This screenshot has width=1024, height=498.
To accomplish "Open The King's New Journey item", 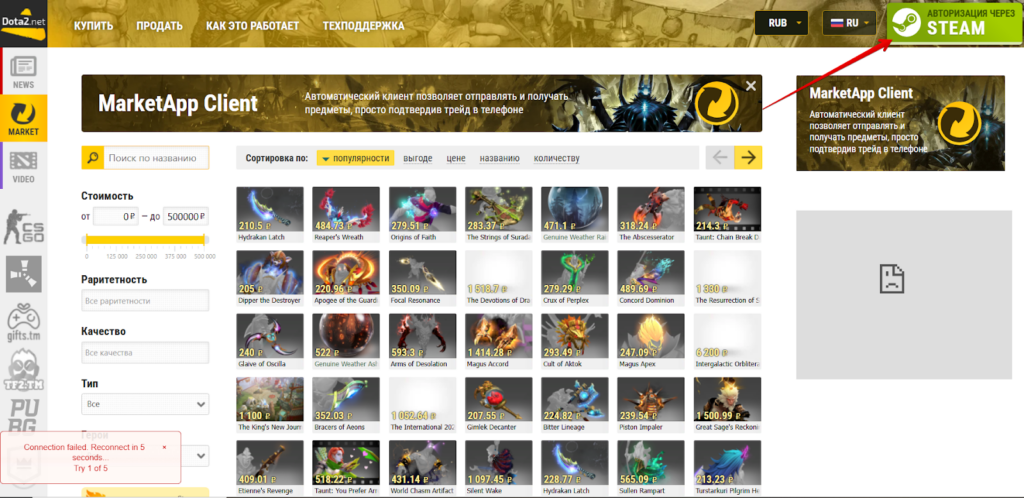I will (270, 405).
